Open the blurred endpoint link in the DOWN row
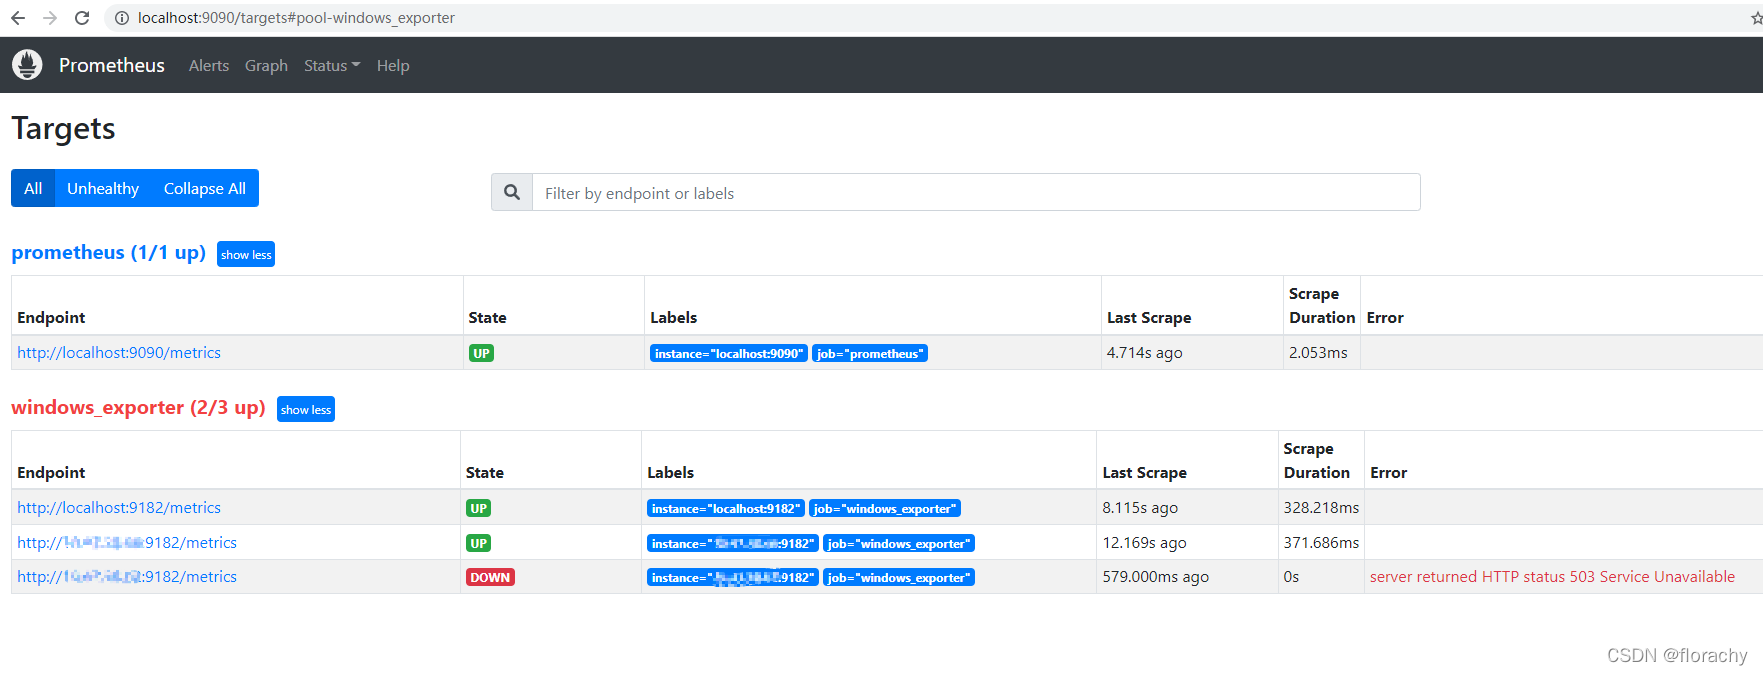Screen dimensions: 1763x675 pyautogui.click(x=127, y=576)
